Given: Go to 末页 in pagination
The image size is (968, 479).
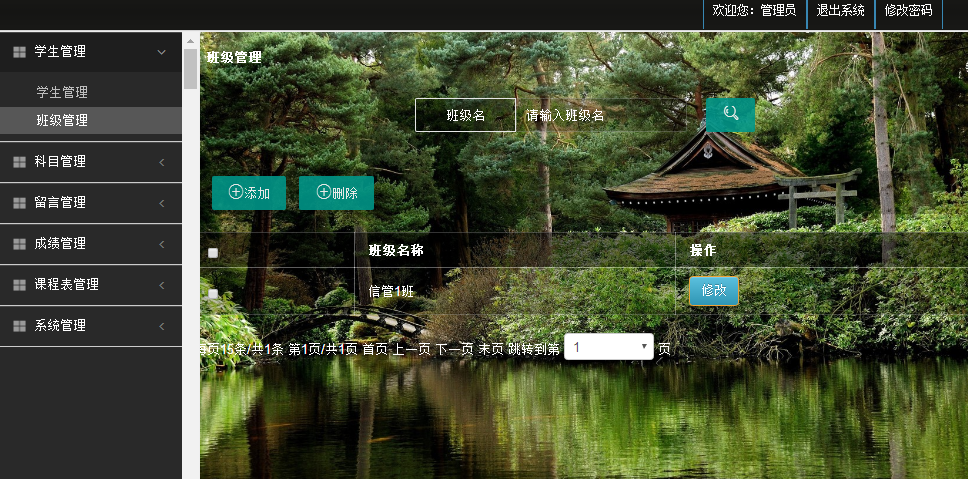Looking at the screenshot, I should (x=491, y=349).
